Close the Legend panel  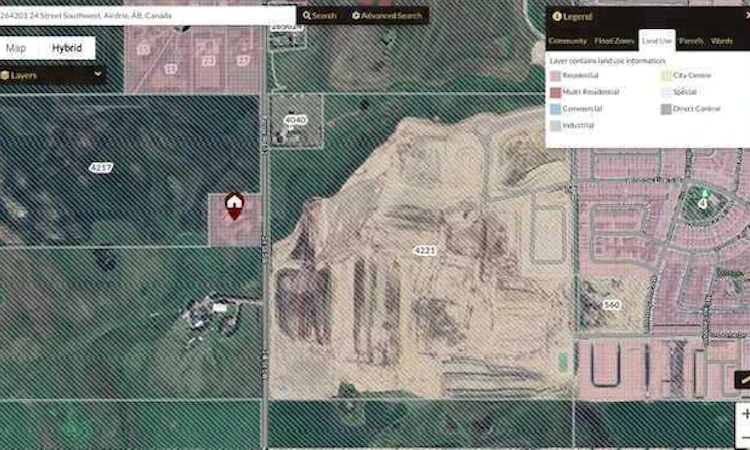click(748, 16)
